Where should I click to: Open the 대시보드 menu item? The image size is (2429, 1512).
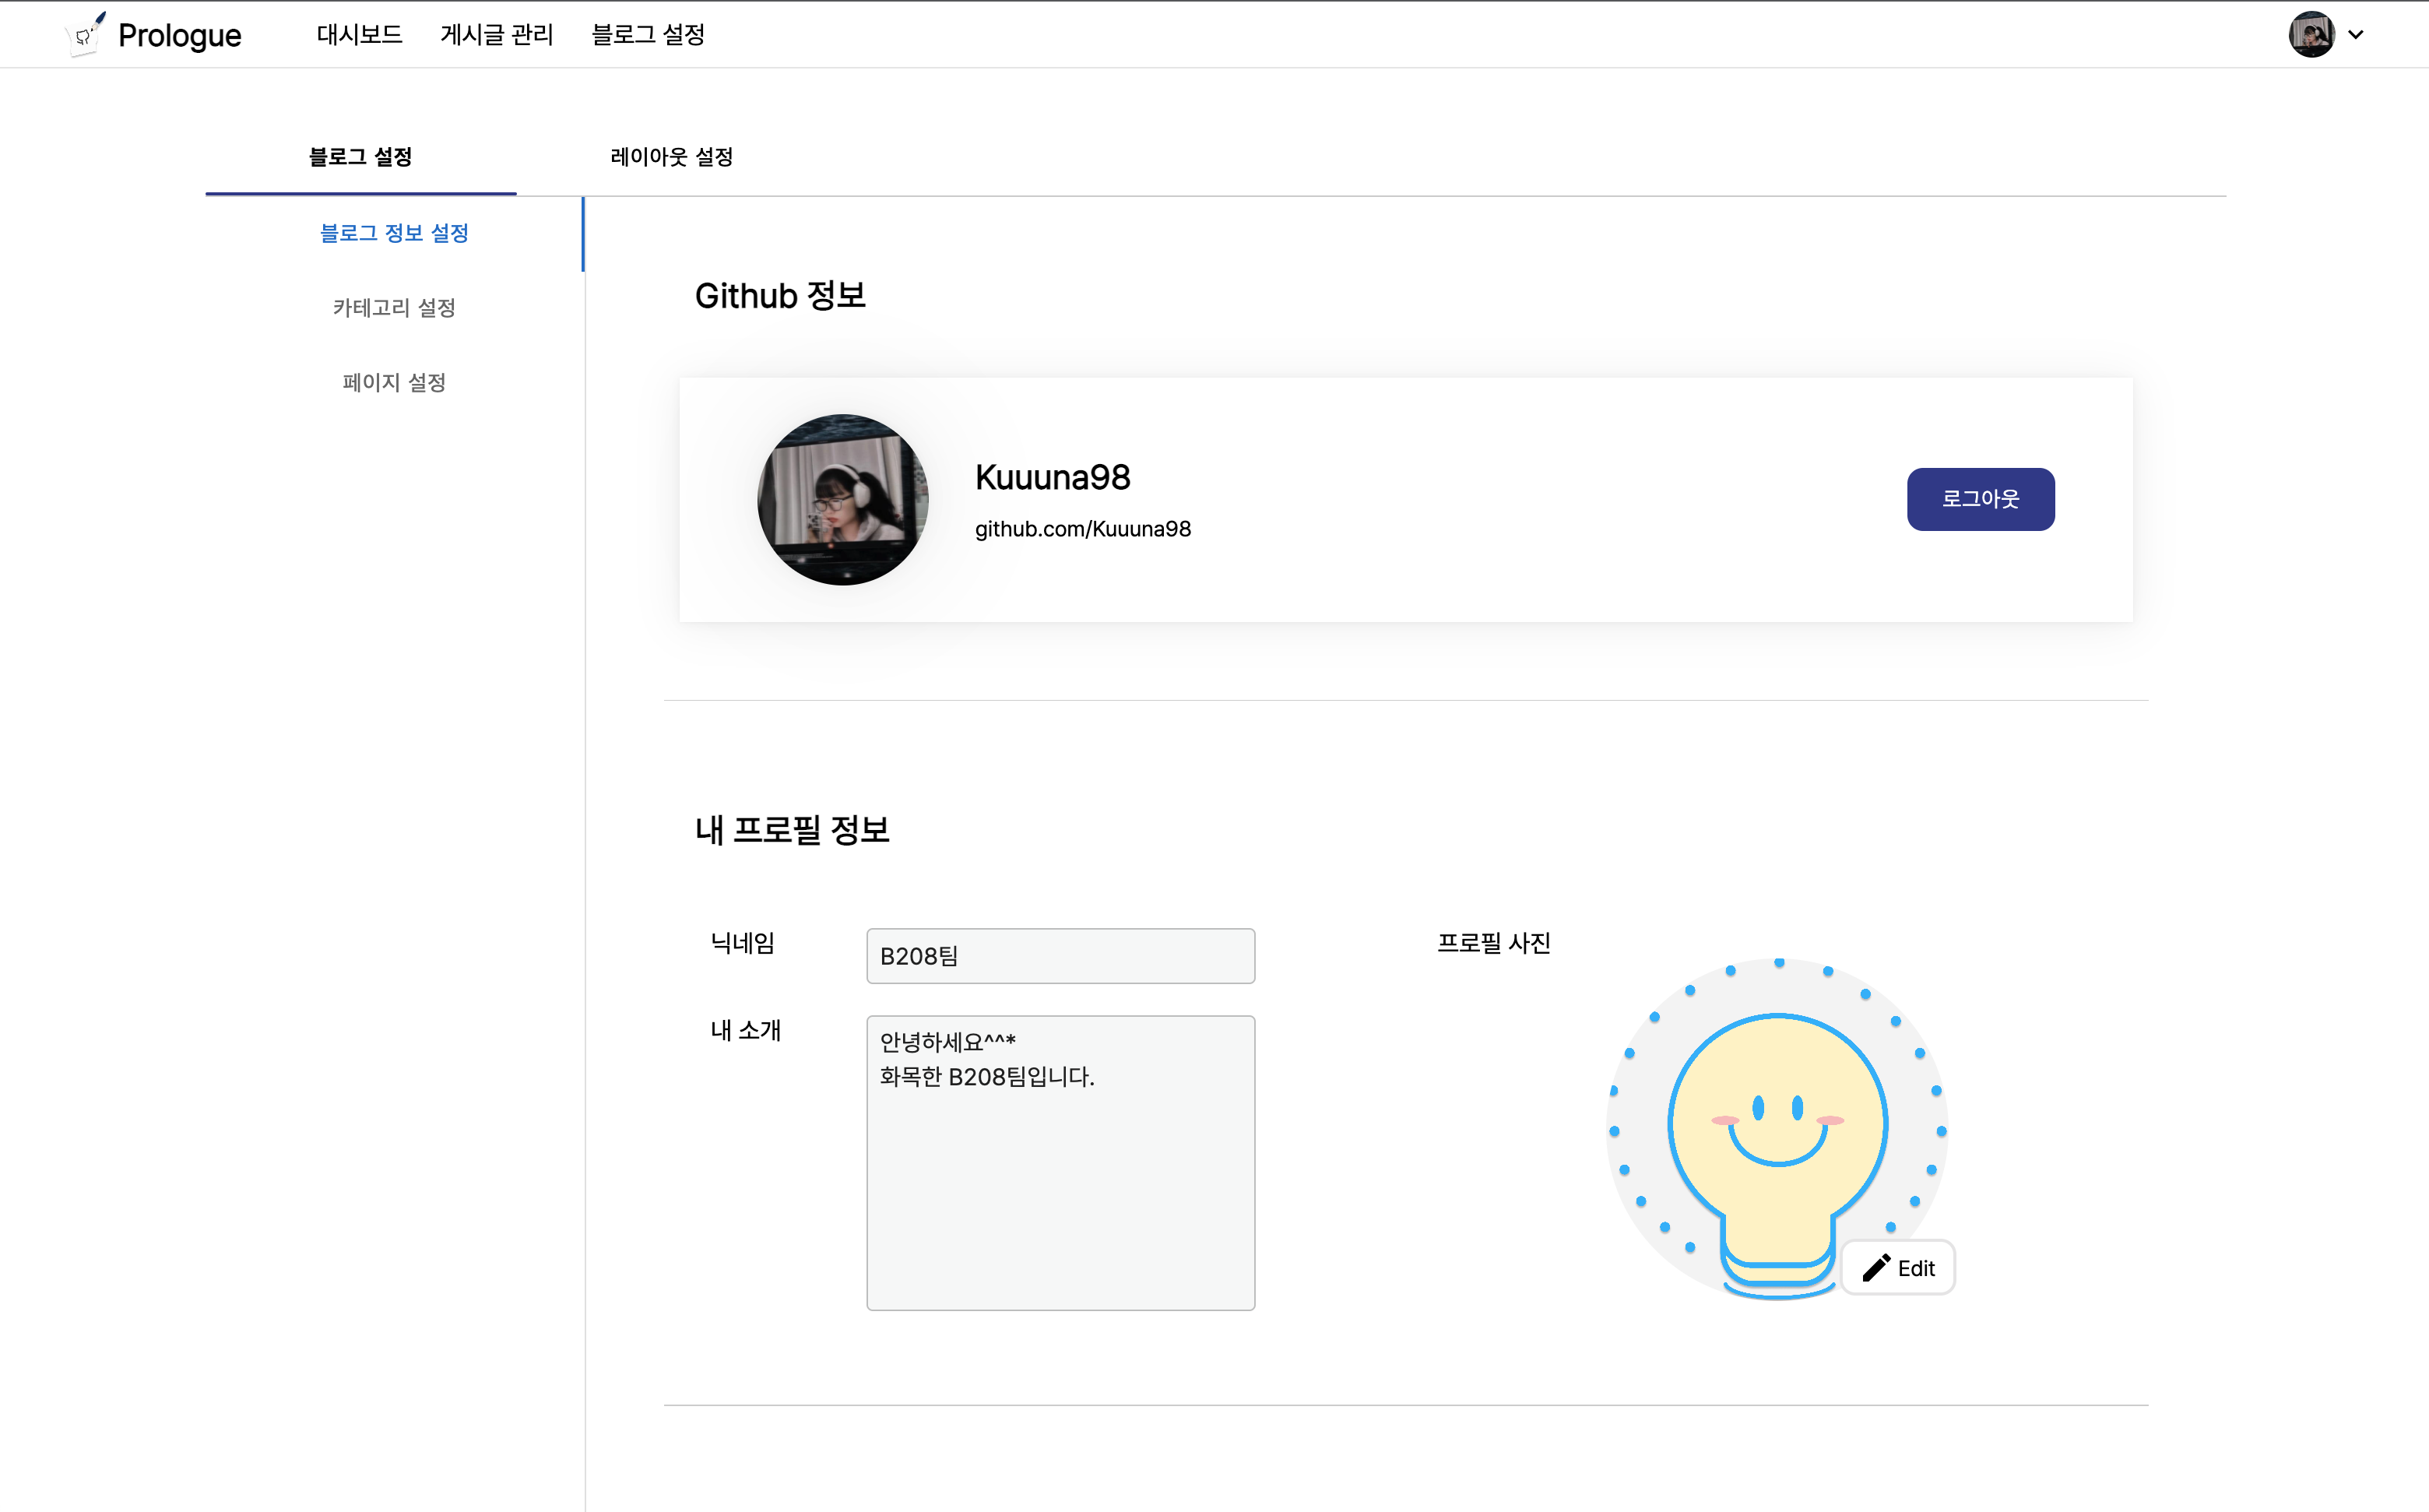coord(359,34)
